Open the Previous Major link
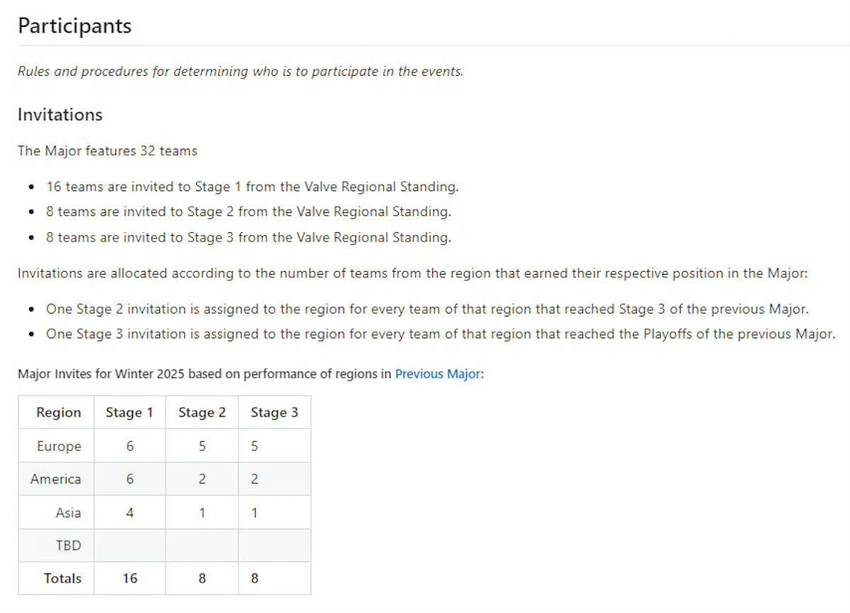This screenshot has width=850, height=613. [x=437, y=374]
